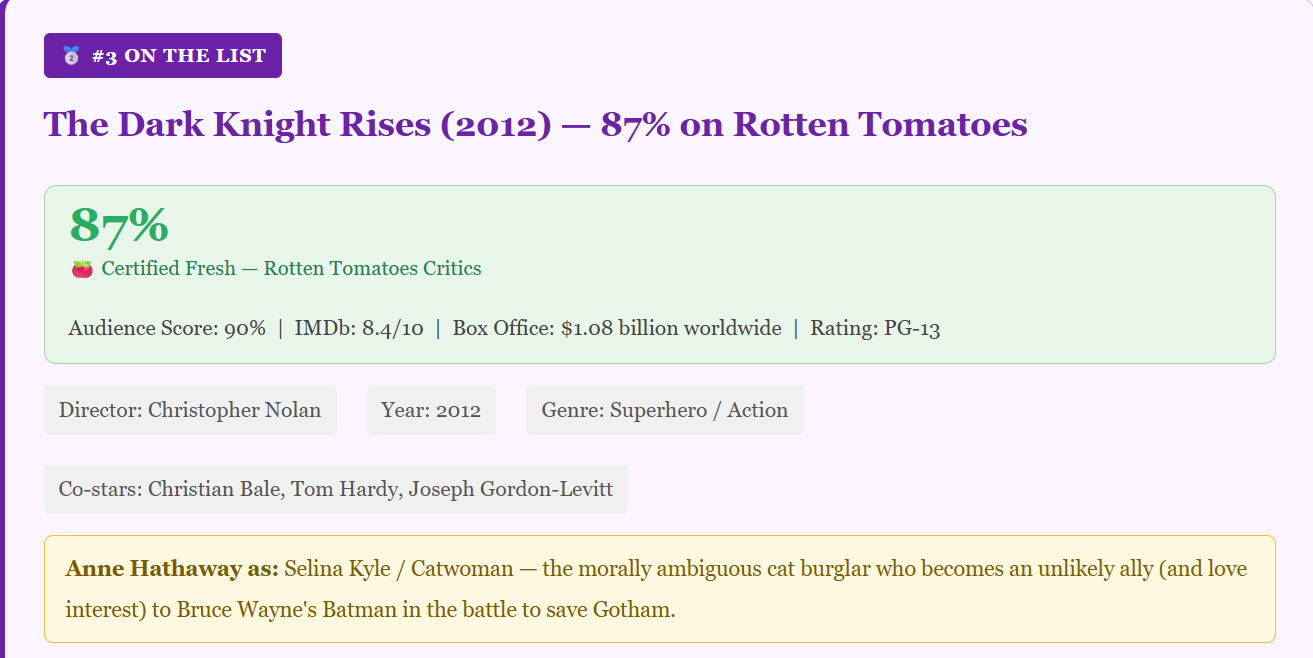Select the "#3 ON THE LIST" badge
Screen dimensions: 1313x658
tap(163, 56)
